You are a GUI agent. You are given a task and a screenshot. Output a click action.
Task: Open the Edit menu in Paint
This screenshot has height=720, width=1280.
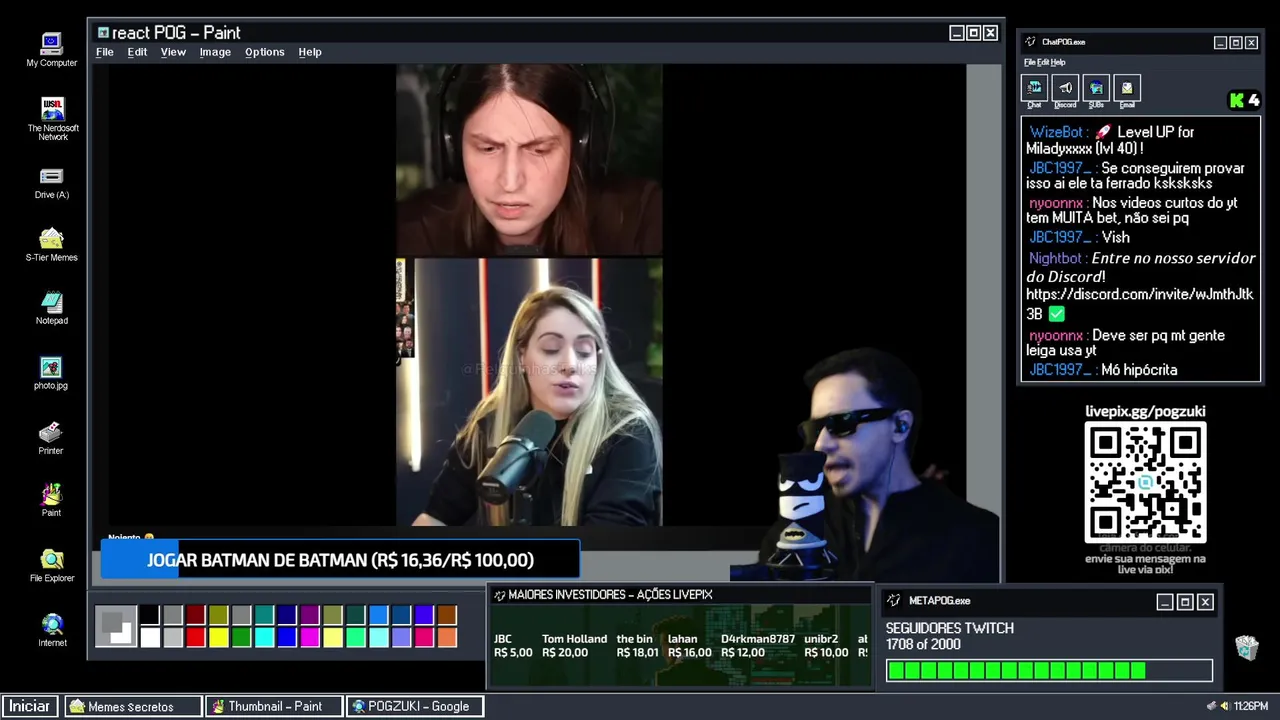[137, 52]
